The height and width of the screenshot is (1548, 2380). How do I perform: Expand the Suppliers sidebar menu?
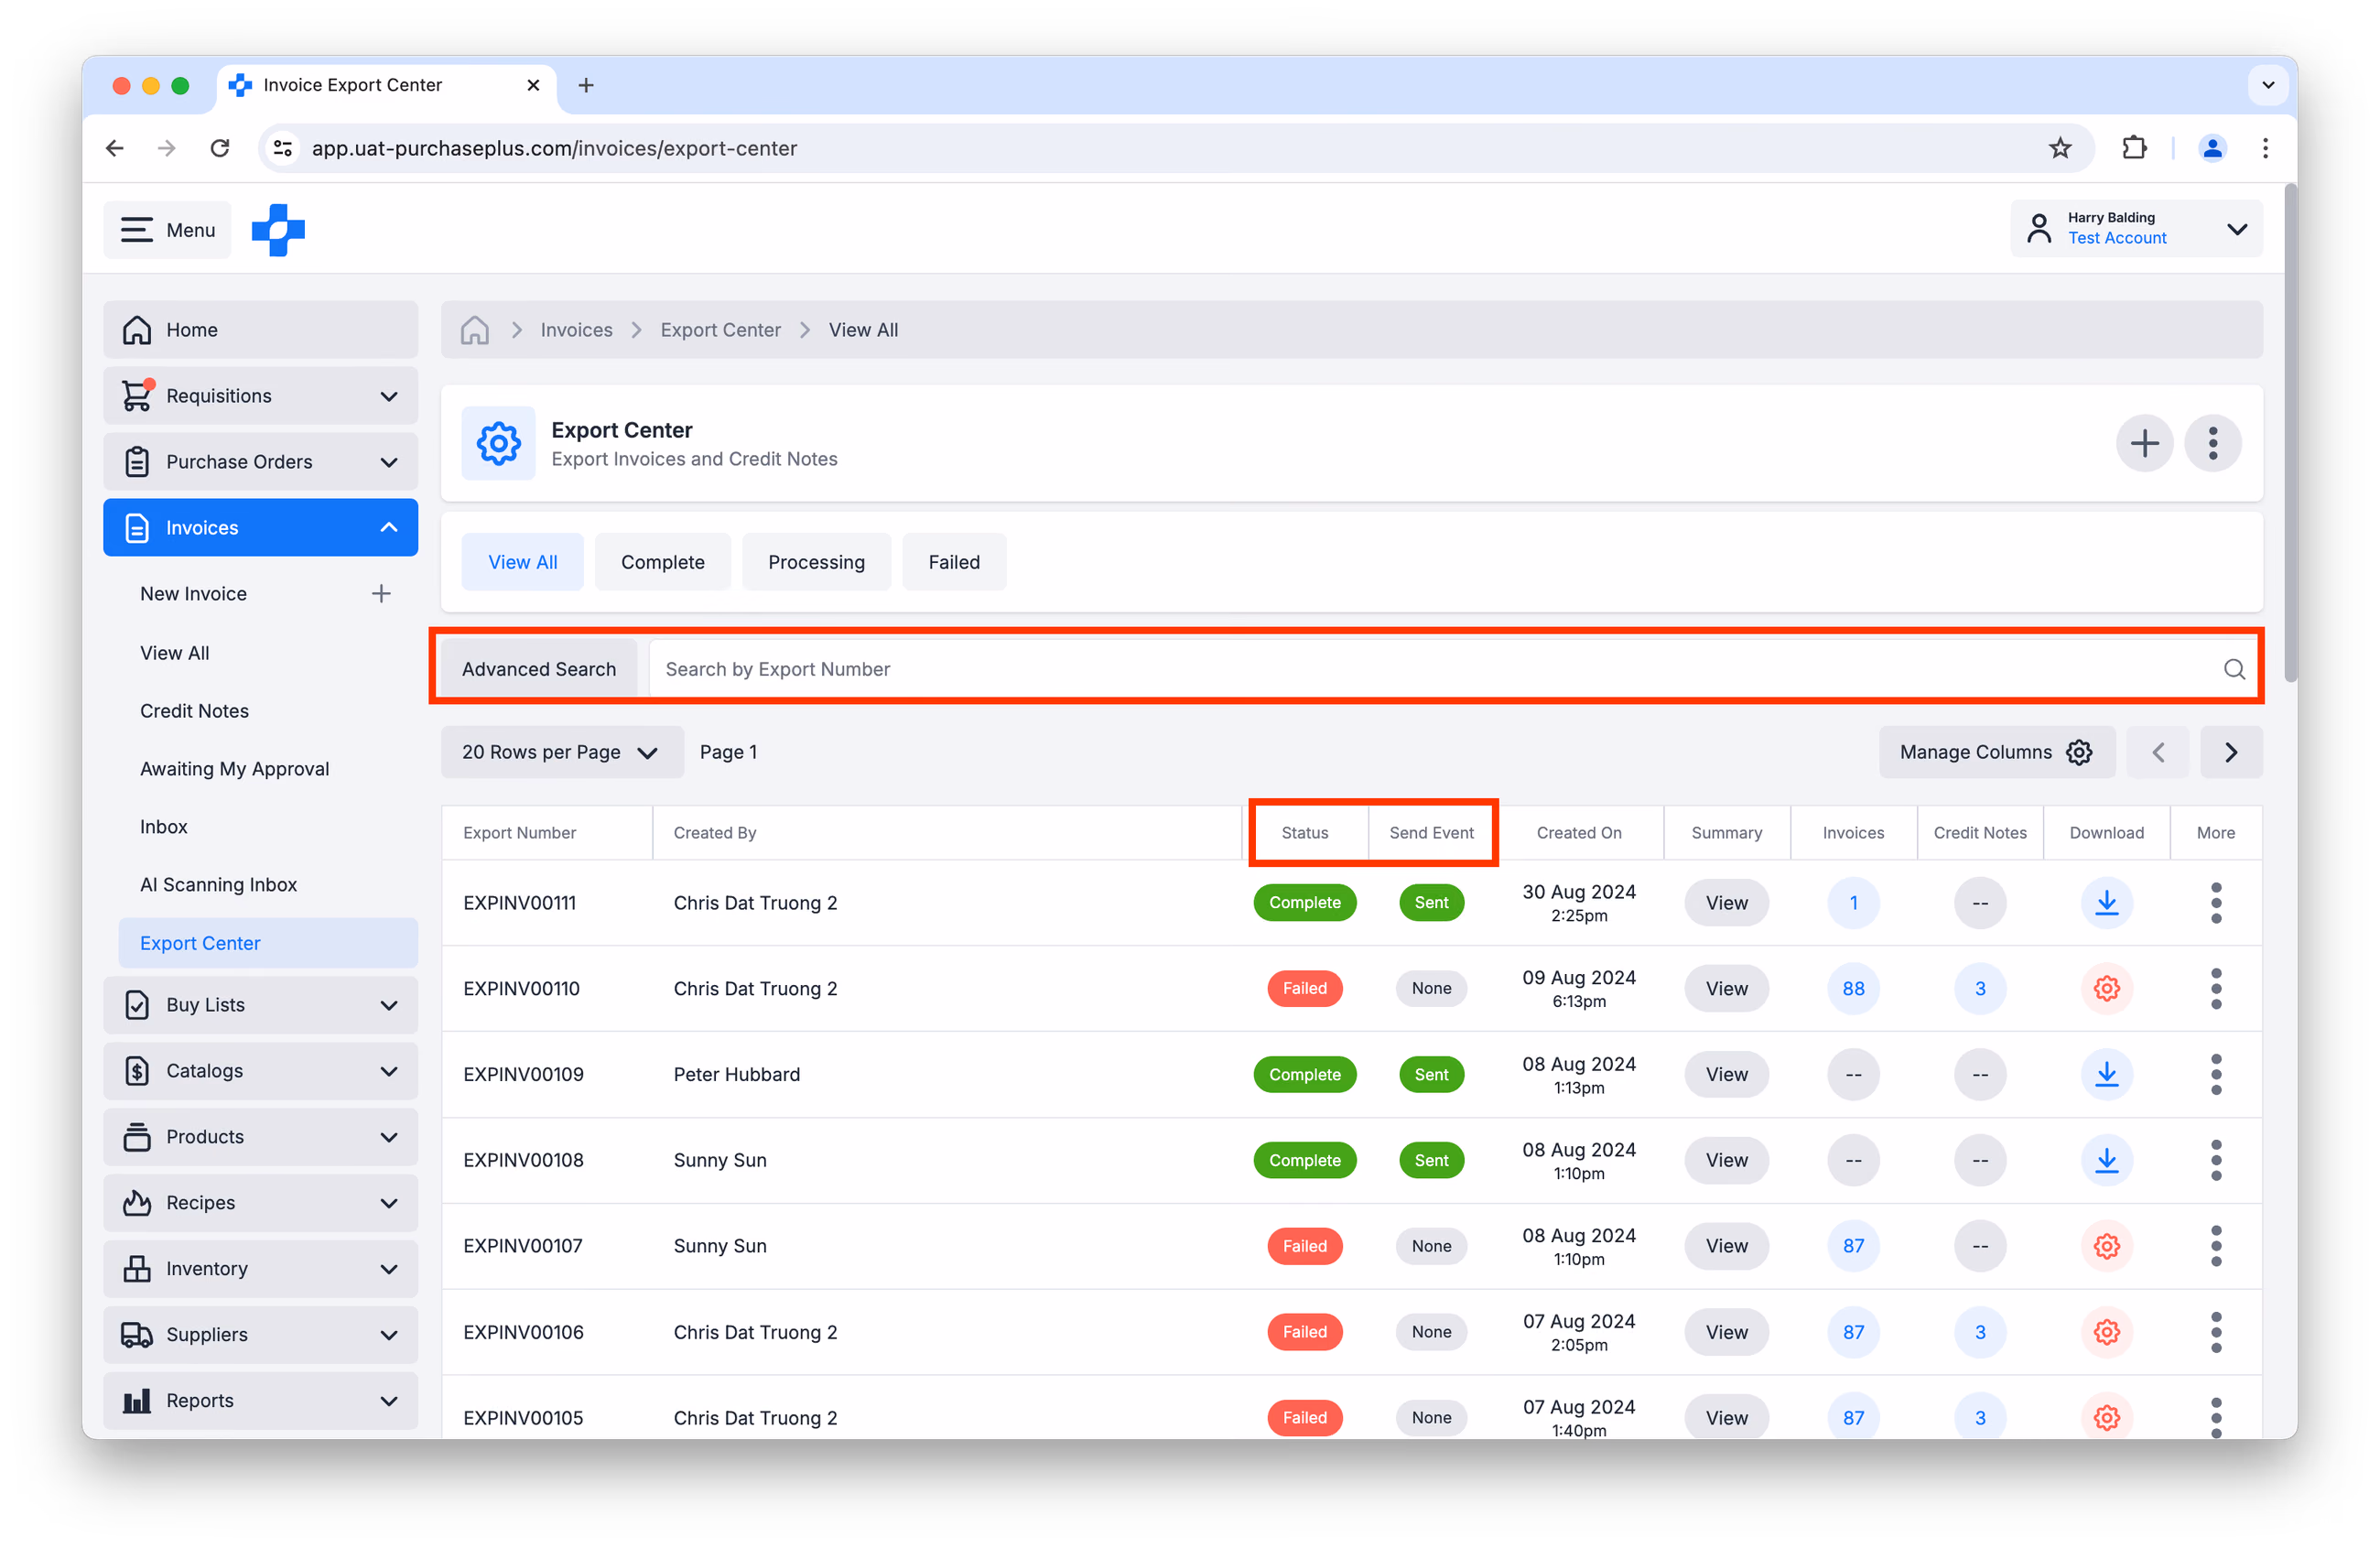pyautogui.click(x=261, y=1335)
